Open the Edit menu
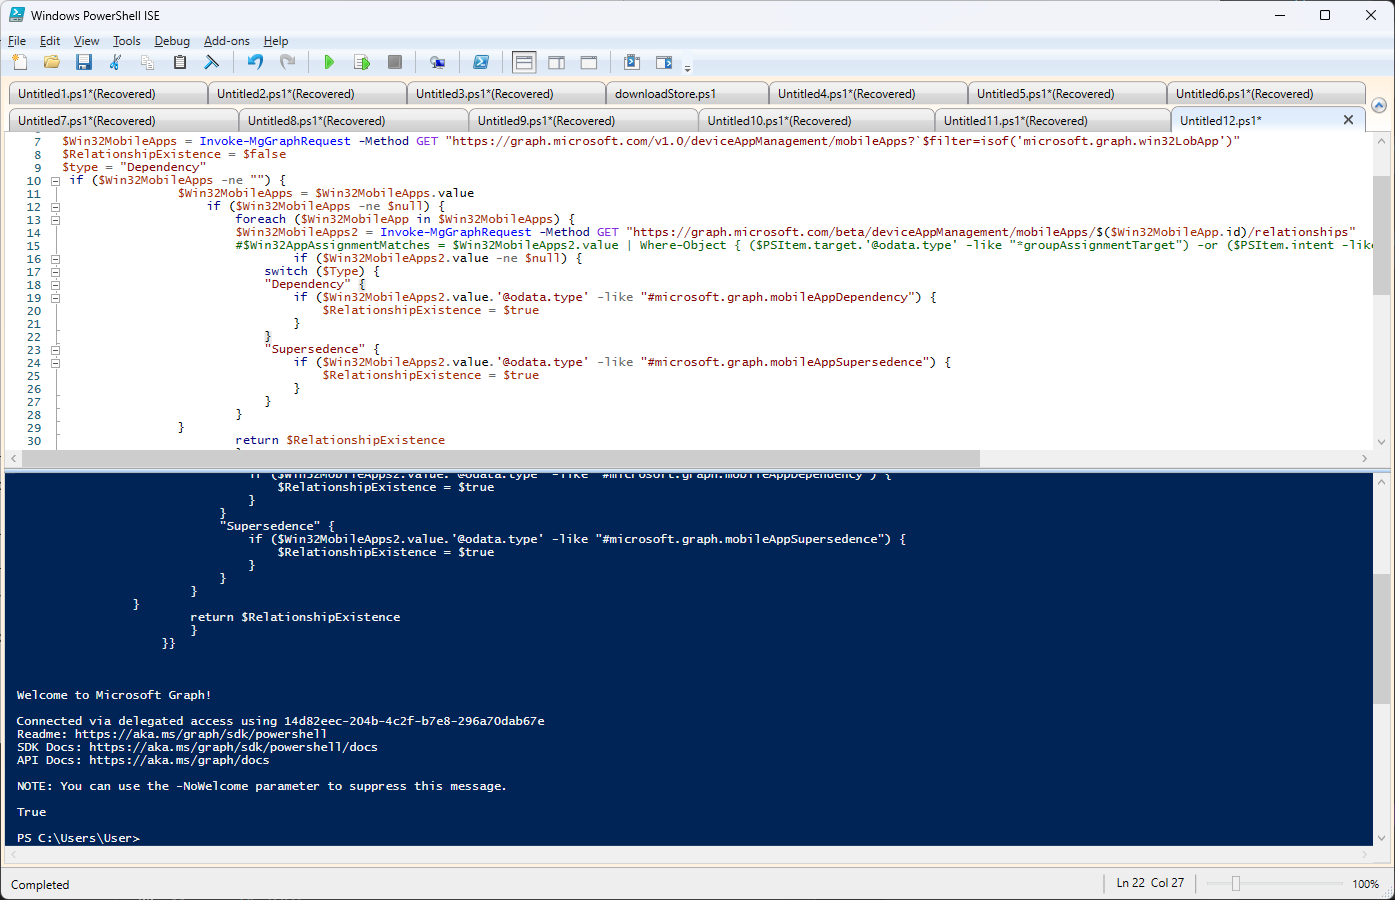Screen dimensions: 1395x900 click(50, 41)
